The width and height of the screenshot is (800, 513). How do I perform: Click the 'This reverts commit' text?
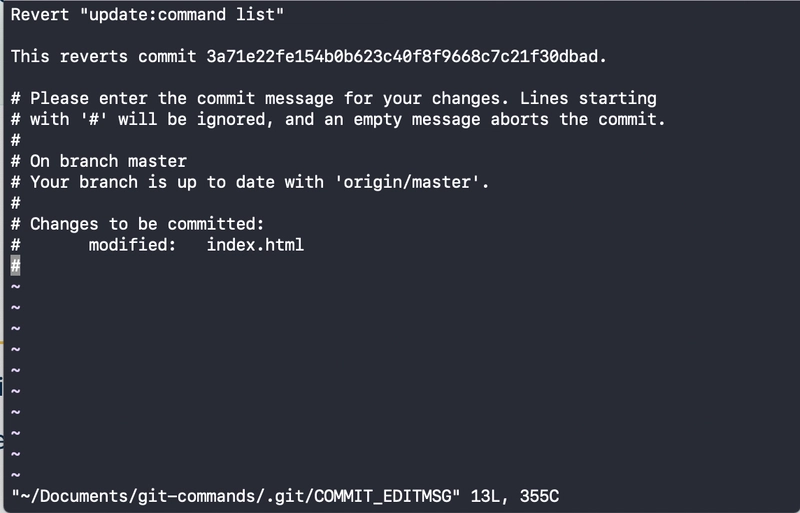103,56
